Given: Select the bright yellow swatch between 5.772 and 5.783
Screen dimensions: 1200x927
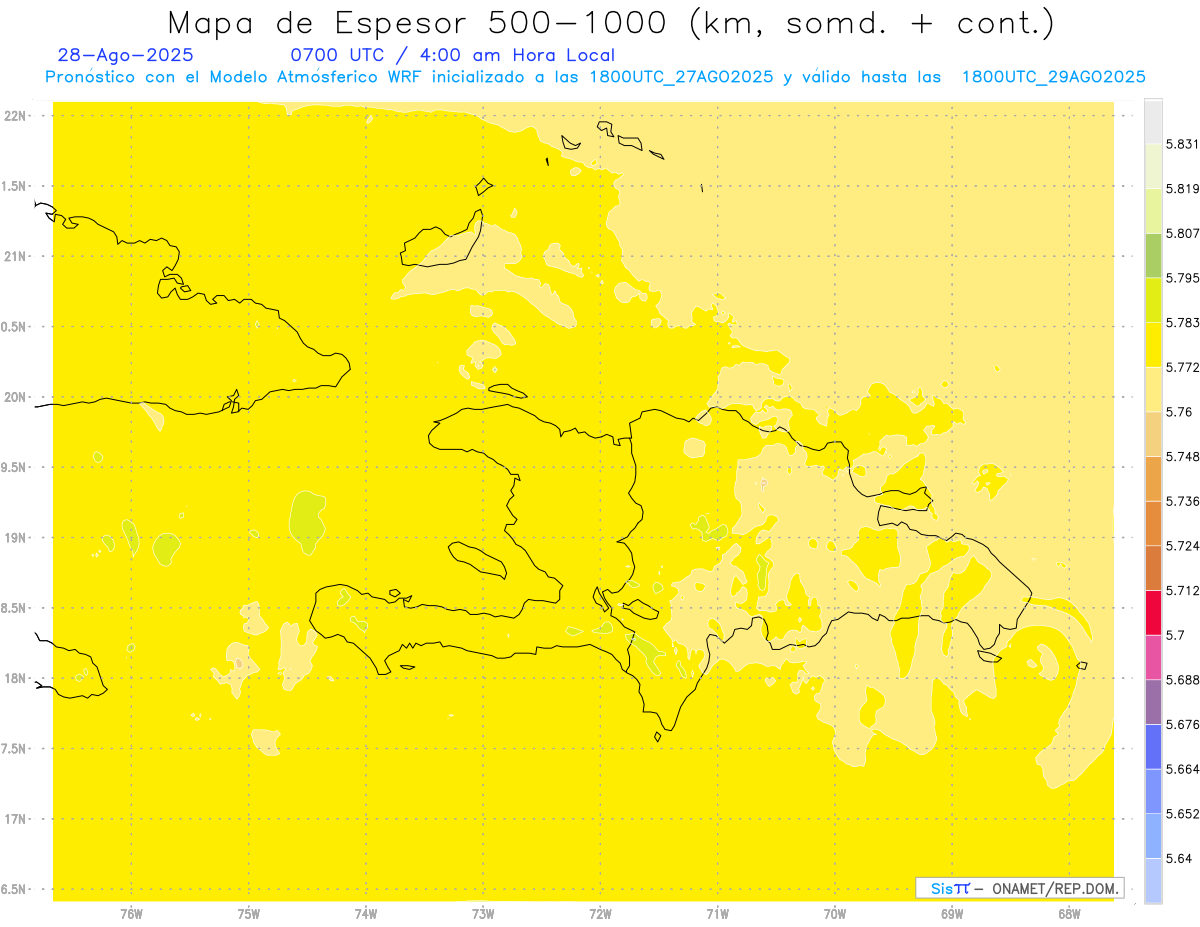Looking at the screenshot, I should point(1153,344).
